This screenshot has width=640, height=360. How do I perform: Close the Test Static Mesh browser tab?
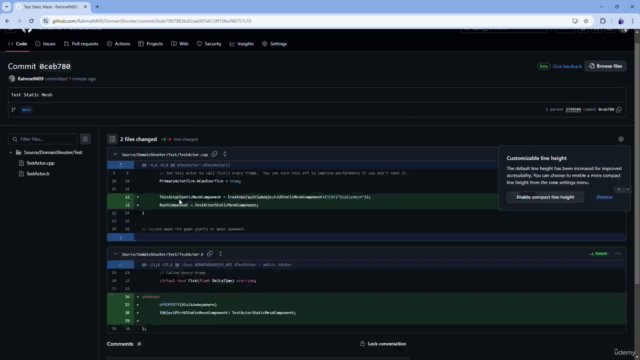[85, 7]
